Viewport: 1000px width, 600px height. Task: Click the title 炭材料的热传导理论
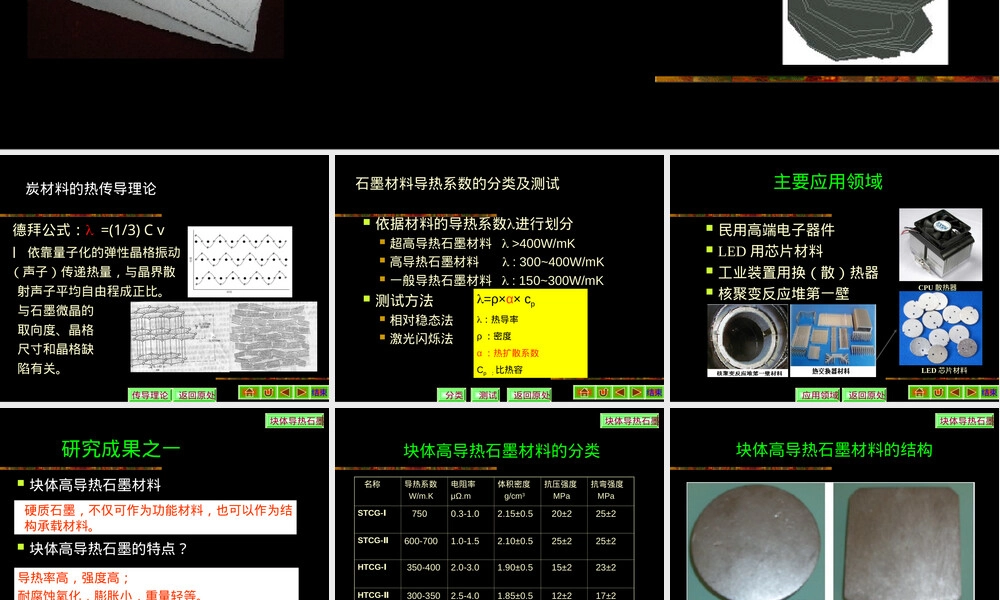(91, 189)
